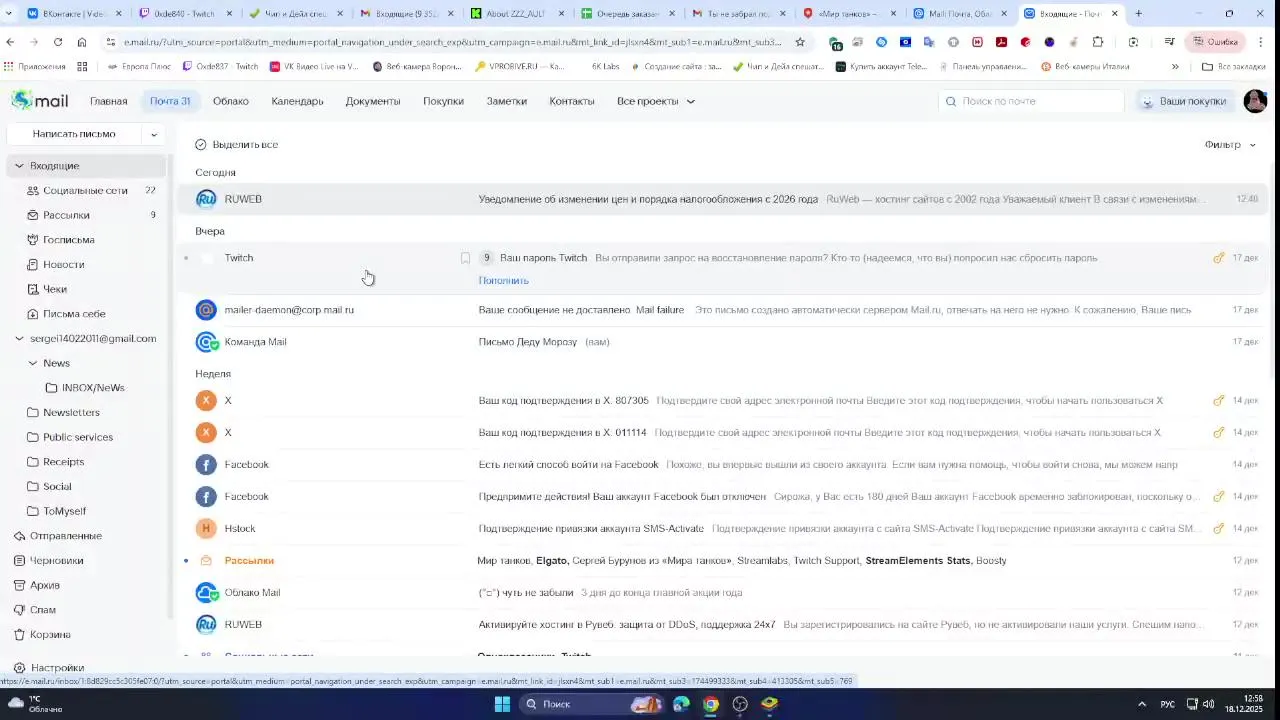
Task: Open the Госписьма folder
Action: 68,240
